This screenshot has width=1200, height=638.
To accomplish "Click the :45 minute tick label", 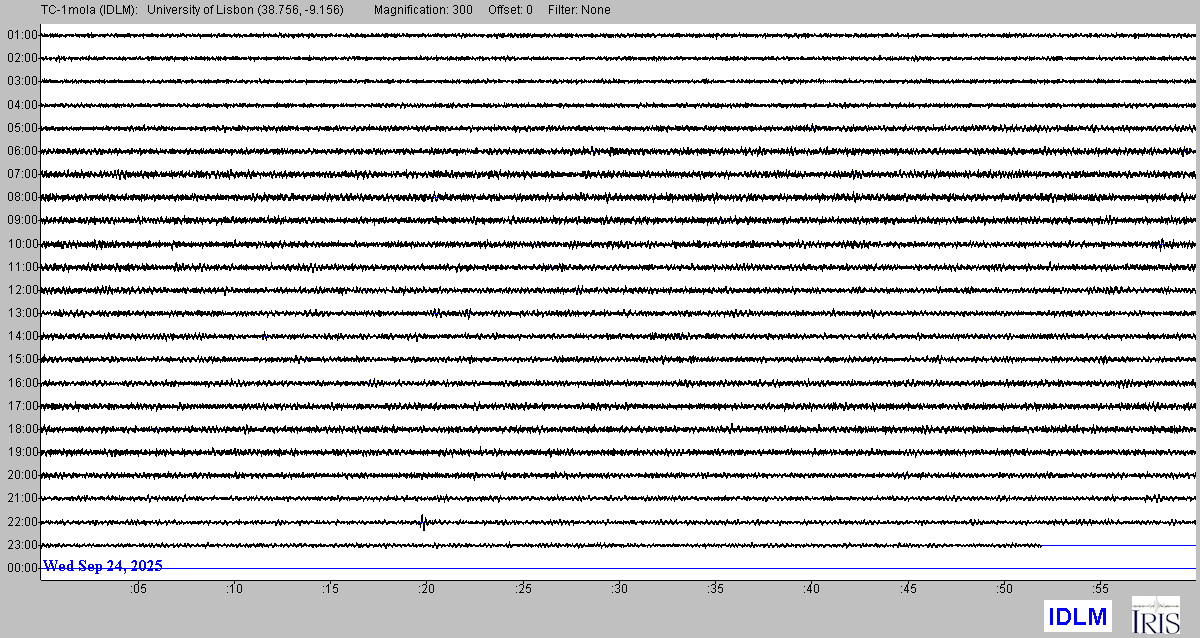I will click(908, 589).
